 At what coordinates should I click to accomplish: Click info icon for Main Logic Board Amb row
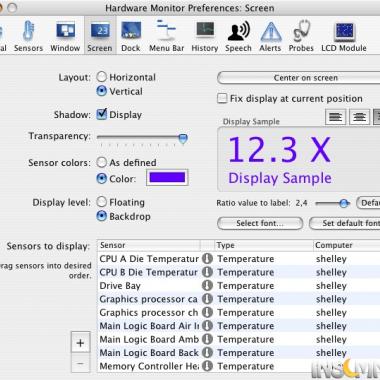point(207,339)
